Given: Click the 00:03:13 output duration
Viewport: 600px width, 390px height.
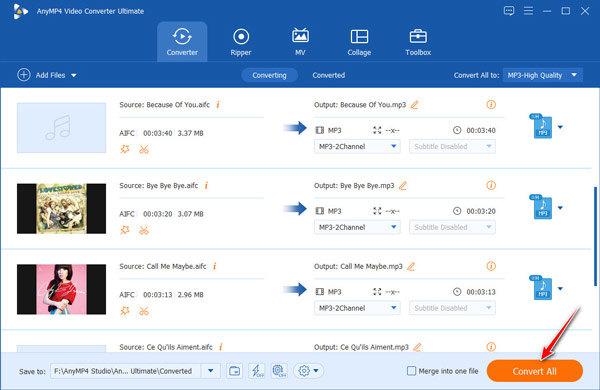Looking at the screenshot, I should coord(481,292).
